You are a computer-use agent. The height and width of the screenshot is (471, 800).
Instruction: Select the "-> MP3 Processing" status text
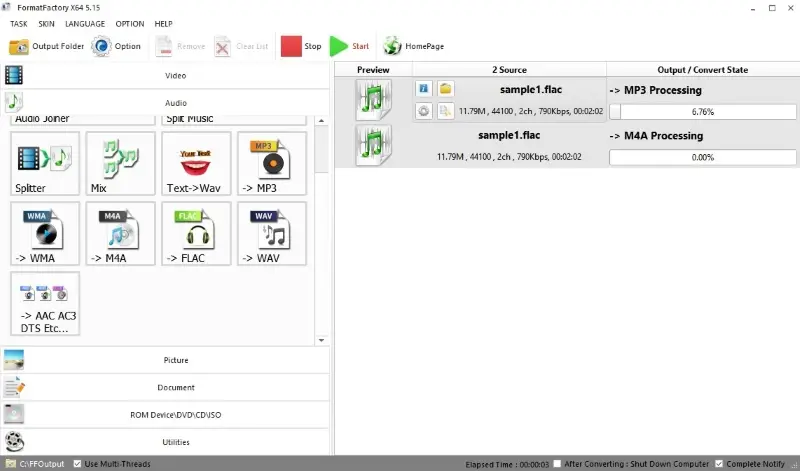(x=656, y=90)
